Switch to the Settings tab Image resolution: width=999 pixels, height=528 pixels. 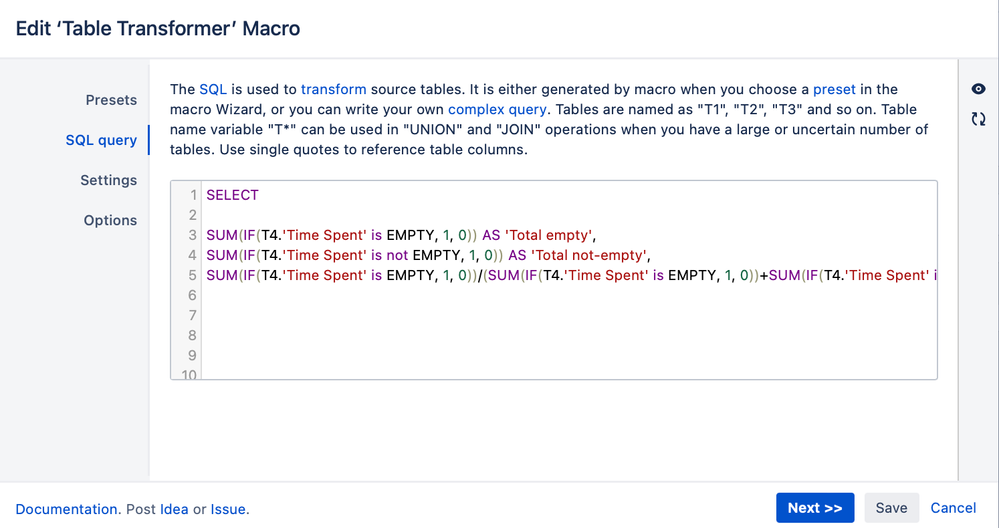point(108,180)
